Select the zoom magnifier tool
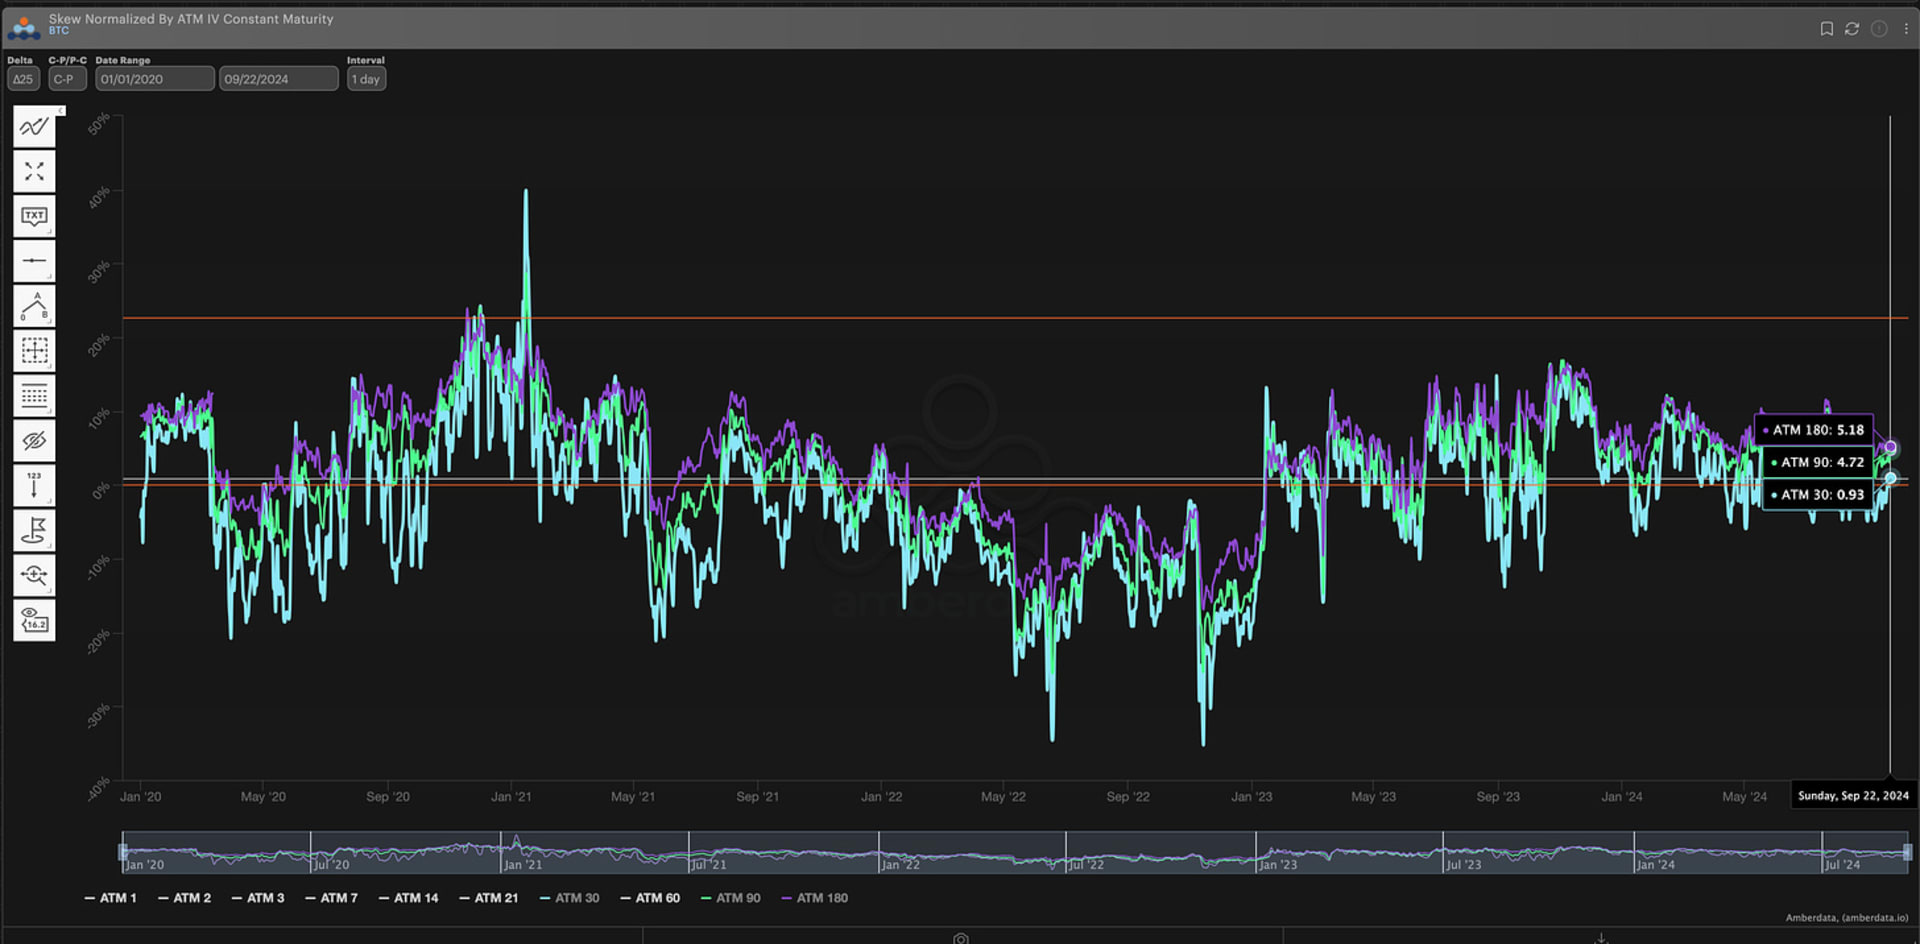This screenshot has width=1920, height=944. point(34,576)
